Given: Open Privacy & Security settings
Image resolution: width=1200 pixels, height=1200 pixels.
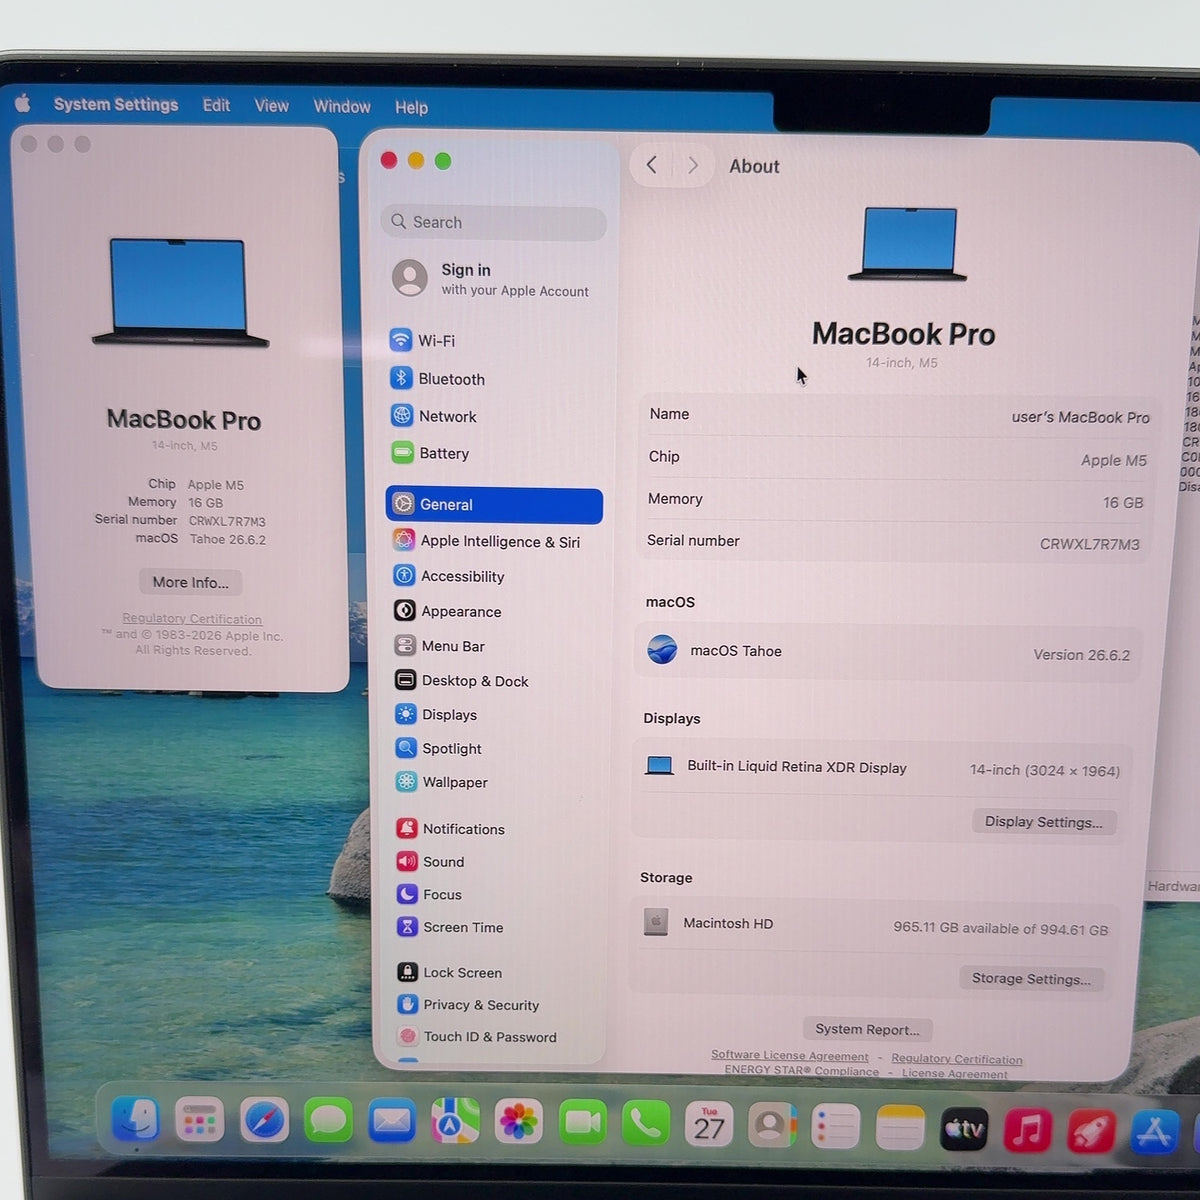Looking at the screenshot, I should click(x=468, y=1005).
